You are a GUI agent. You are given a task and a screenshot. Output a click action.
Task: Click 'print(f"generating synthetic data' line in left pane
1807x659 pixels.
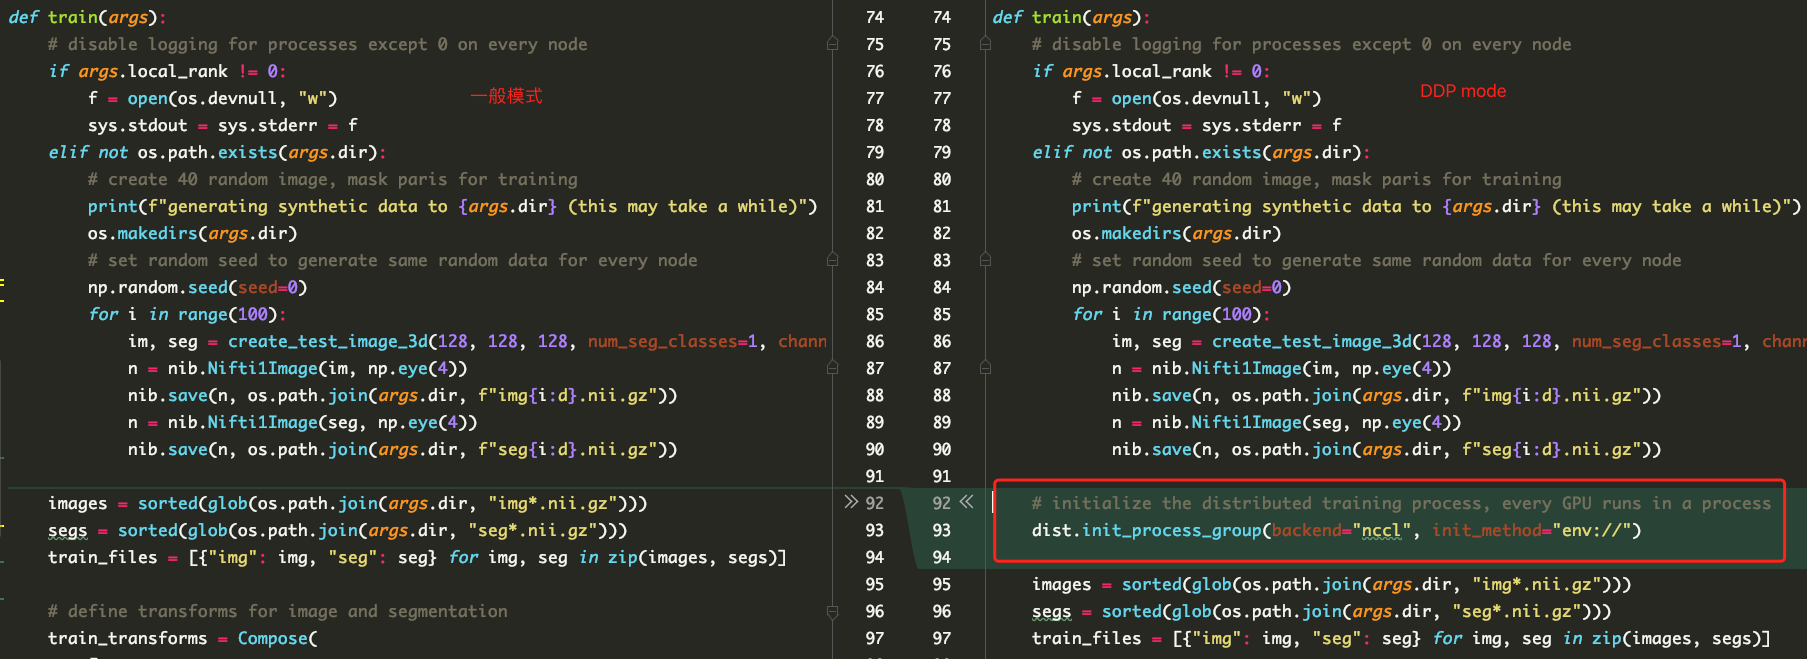[452, 206]
